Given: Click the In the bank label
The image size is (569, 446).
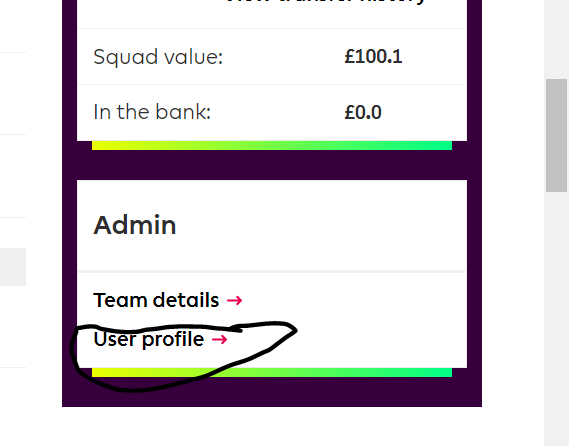Looking at the screenshot, I should (x=152, y=112).
